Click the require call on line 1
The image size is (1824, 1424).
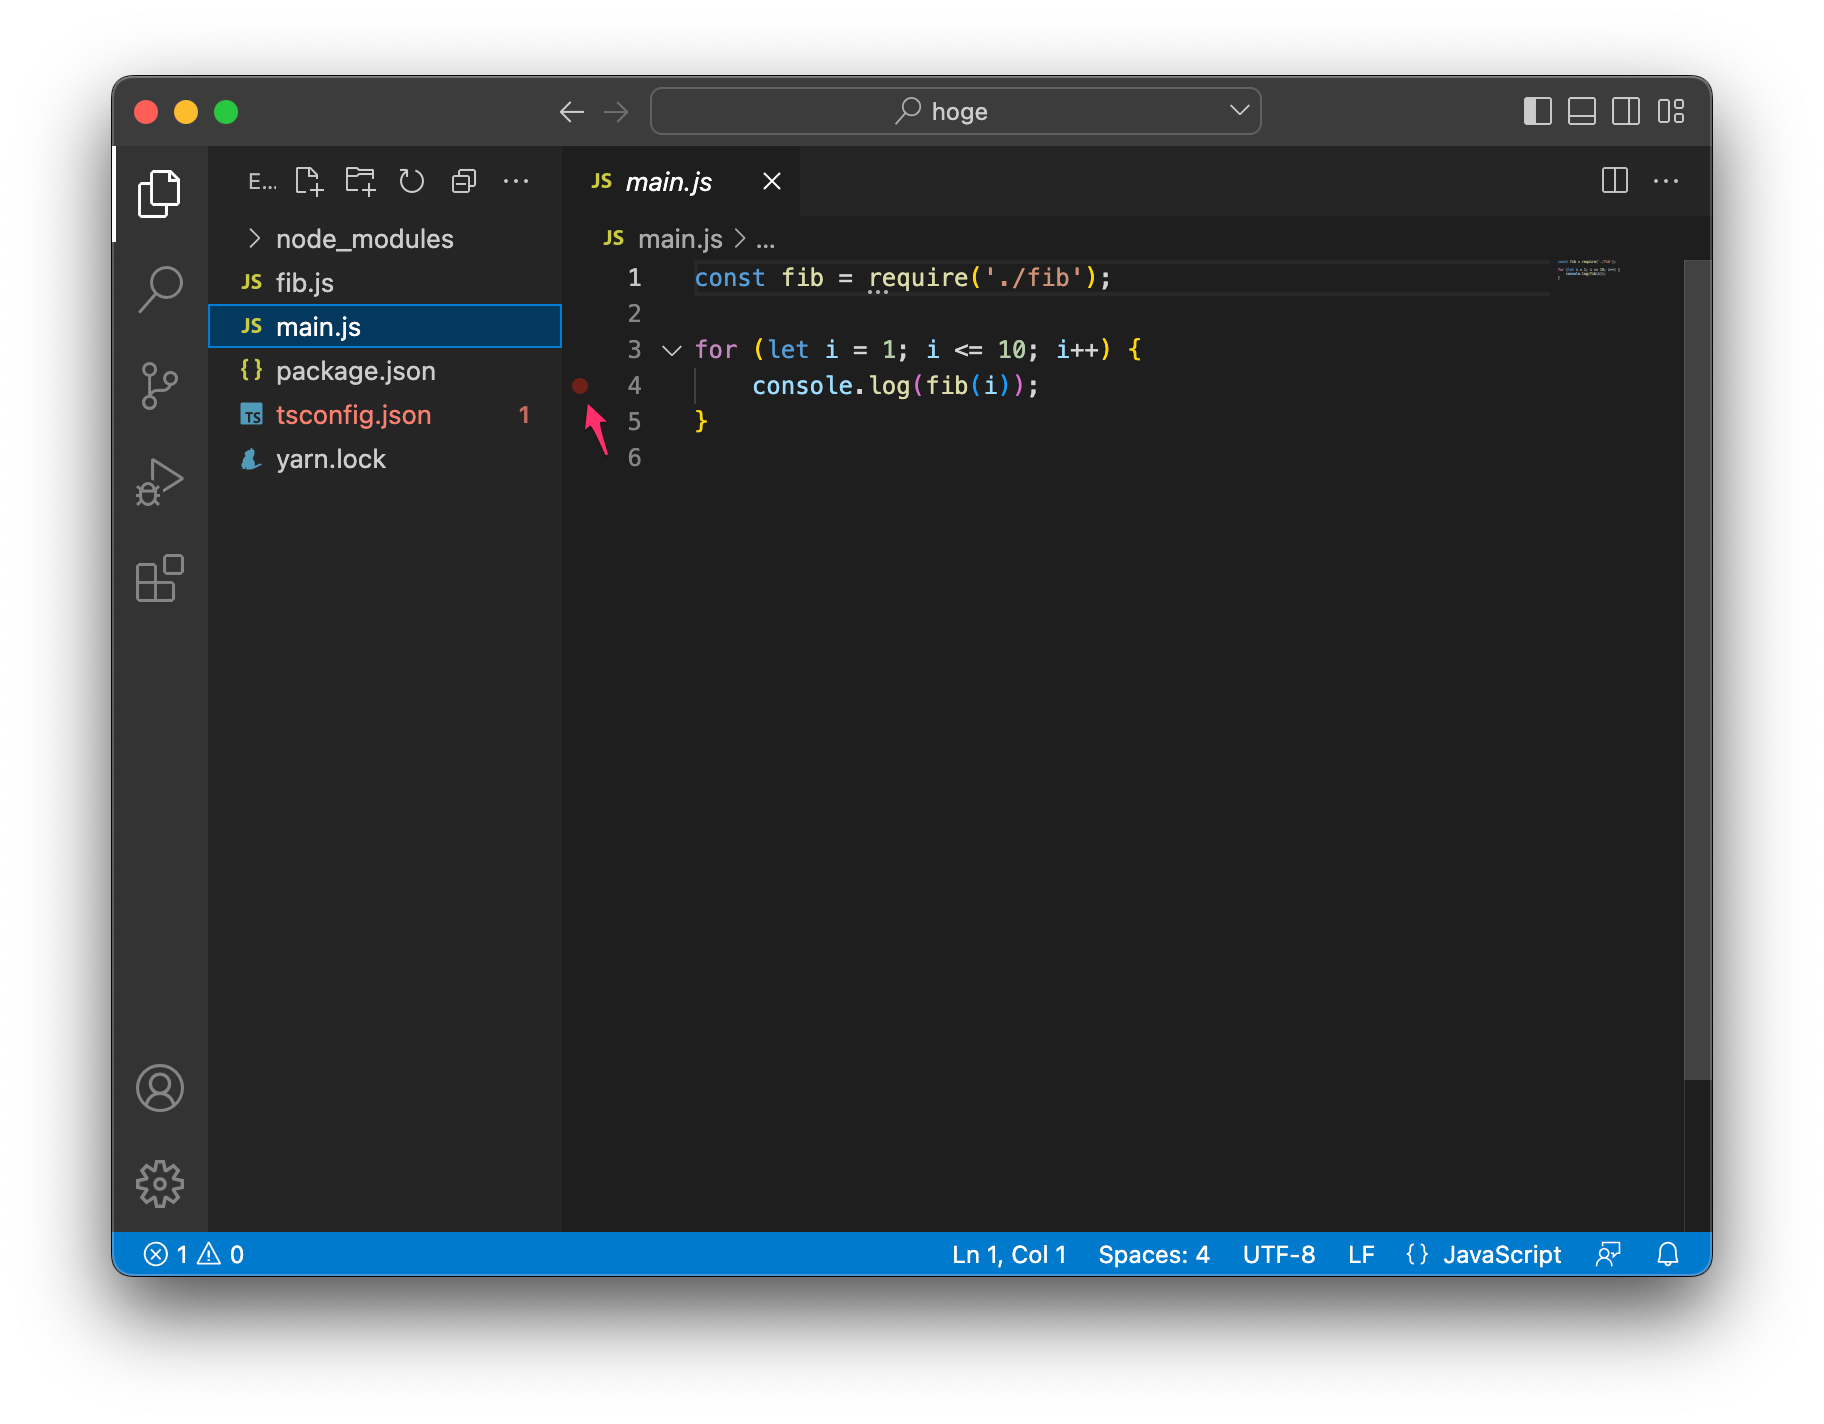click(x=918, y=278)
